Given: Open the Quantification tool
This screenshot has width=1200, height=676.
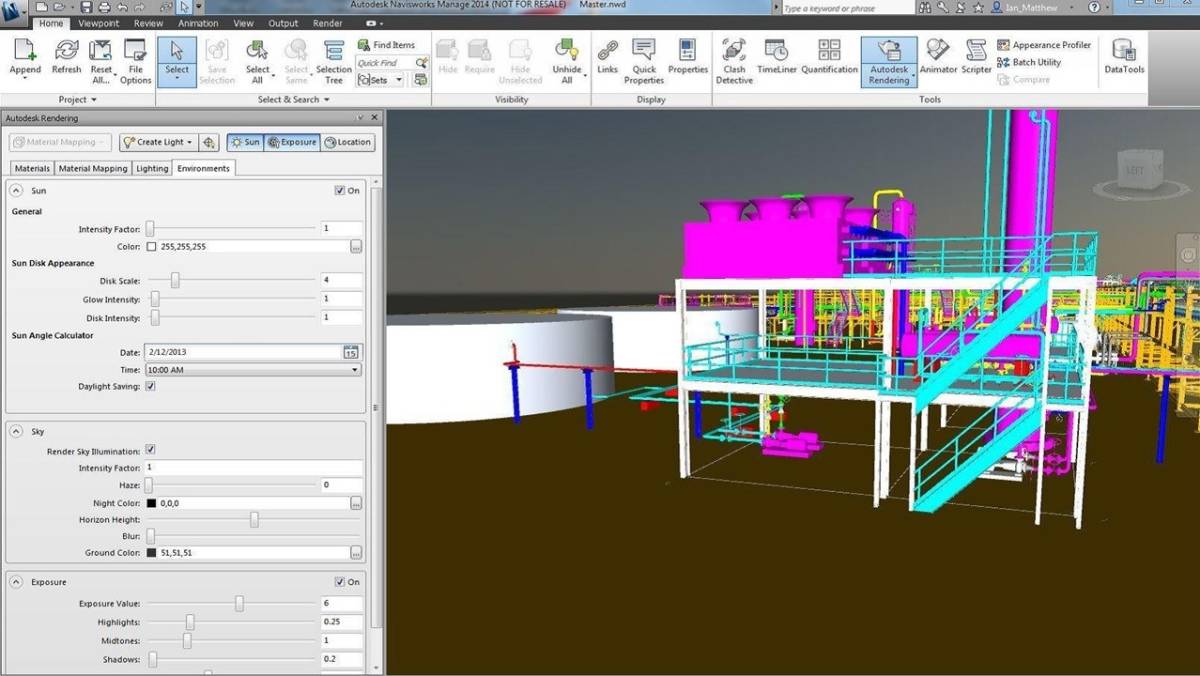Looking at the screenshot, I should (x=830, y=57).
